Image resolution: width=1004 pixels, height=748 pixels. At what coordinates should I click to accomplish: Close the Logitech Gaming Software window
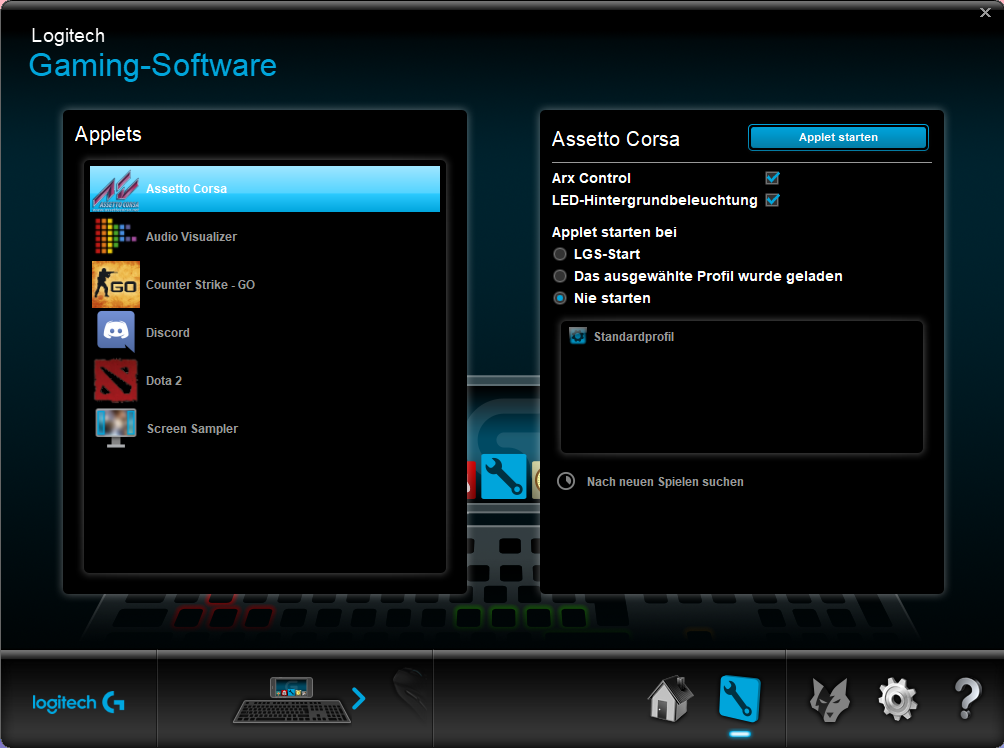985,12
